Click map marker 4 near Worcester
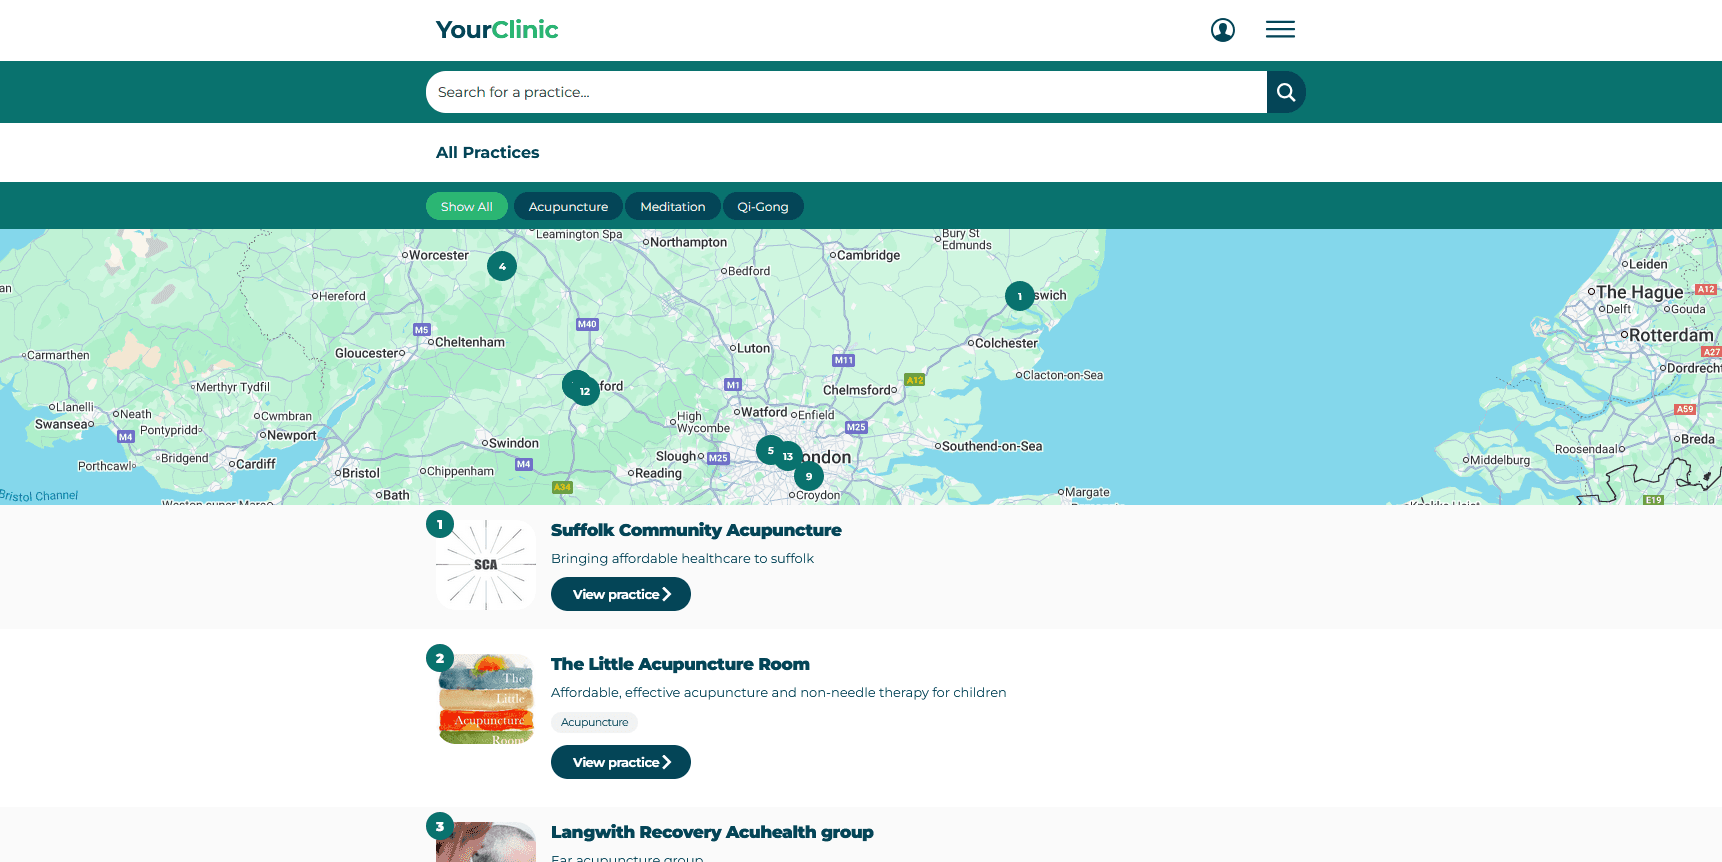This screenshot has height=862, width=1722. [502, 266]
